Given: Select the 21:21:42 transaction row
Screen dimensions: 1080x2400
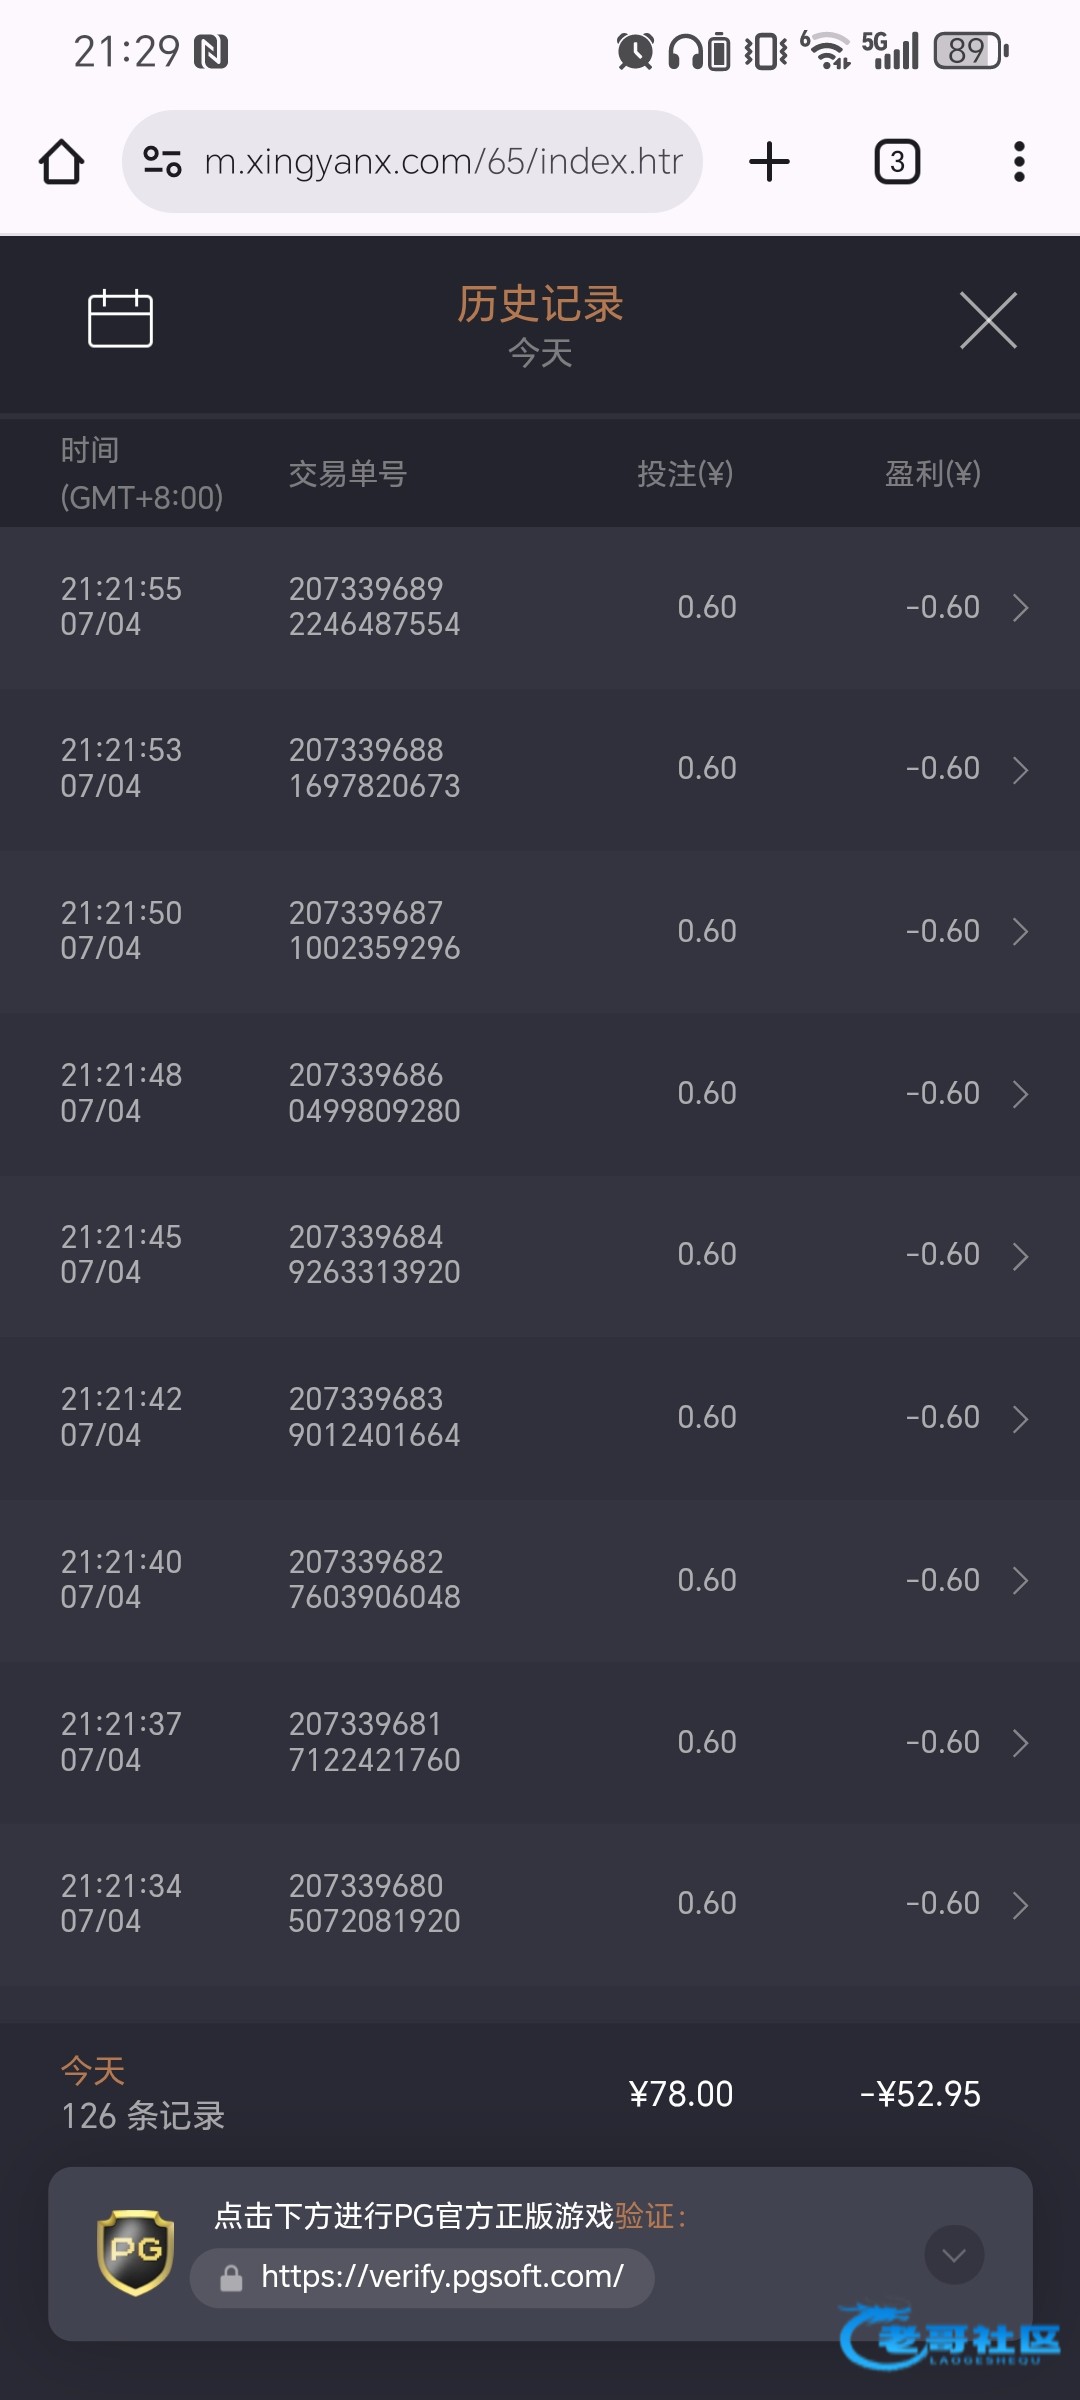Looking at the screenshot, I should (x=540, y=1418).
